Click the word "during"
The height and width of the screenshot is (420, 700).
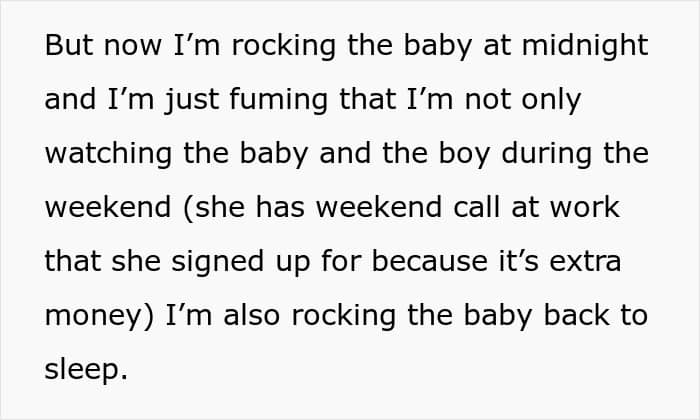(x=547, y=154)
